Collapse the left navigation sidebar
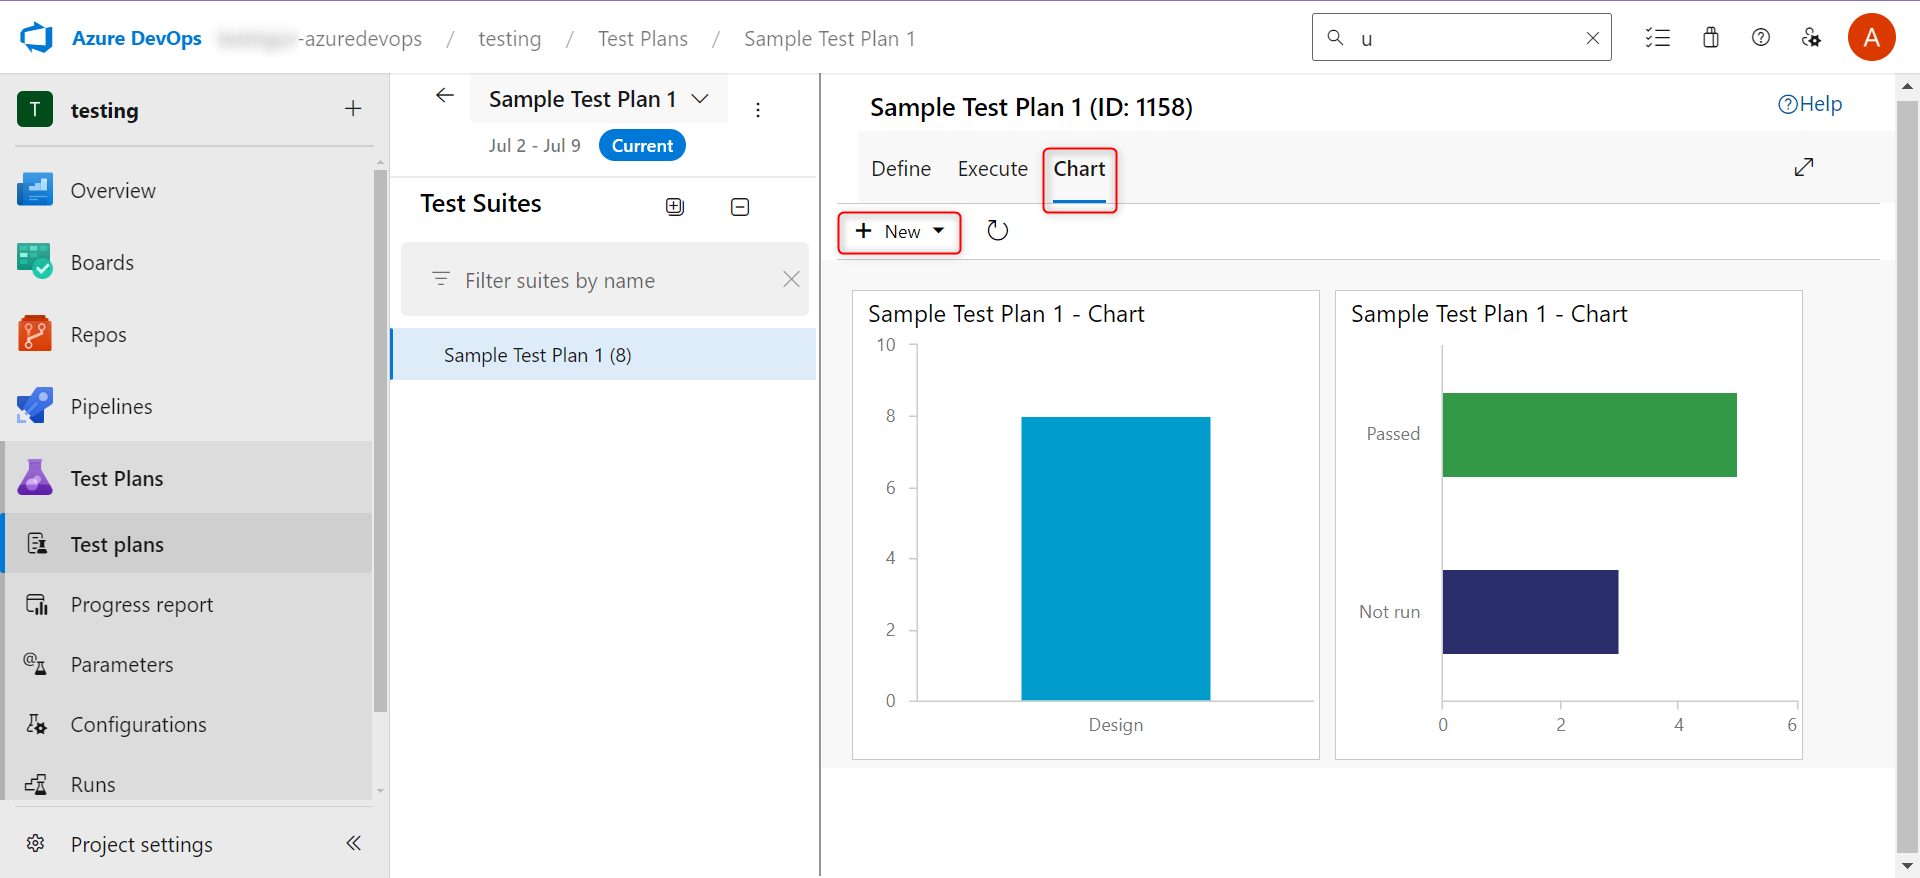This screenshot has width=1920, height=878. pos(353,843)
